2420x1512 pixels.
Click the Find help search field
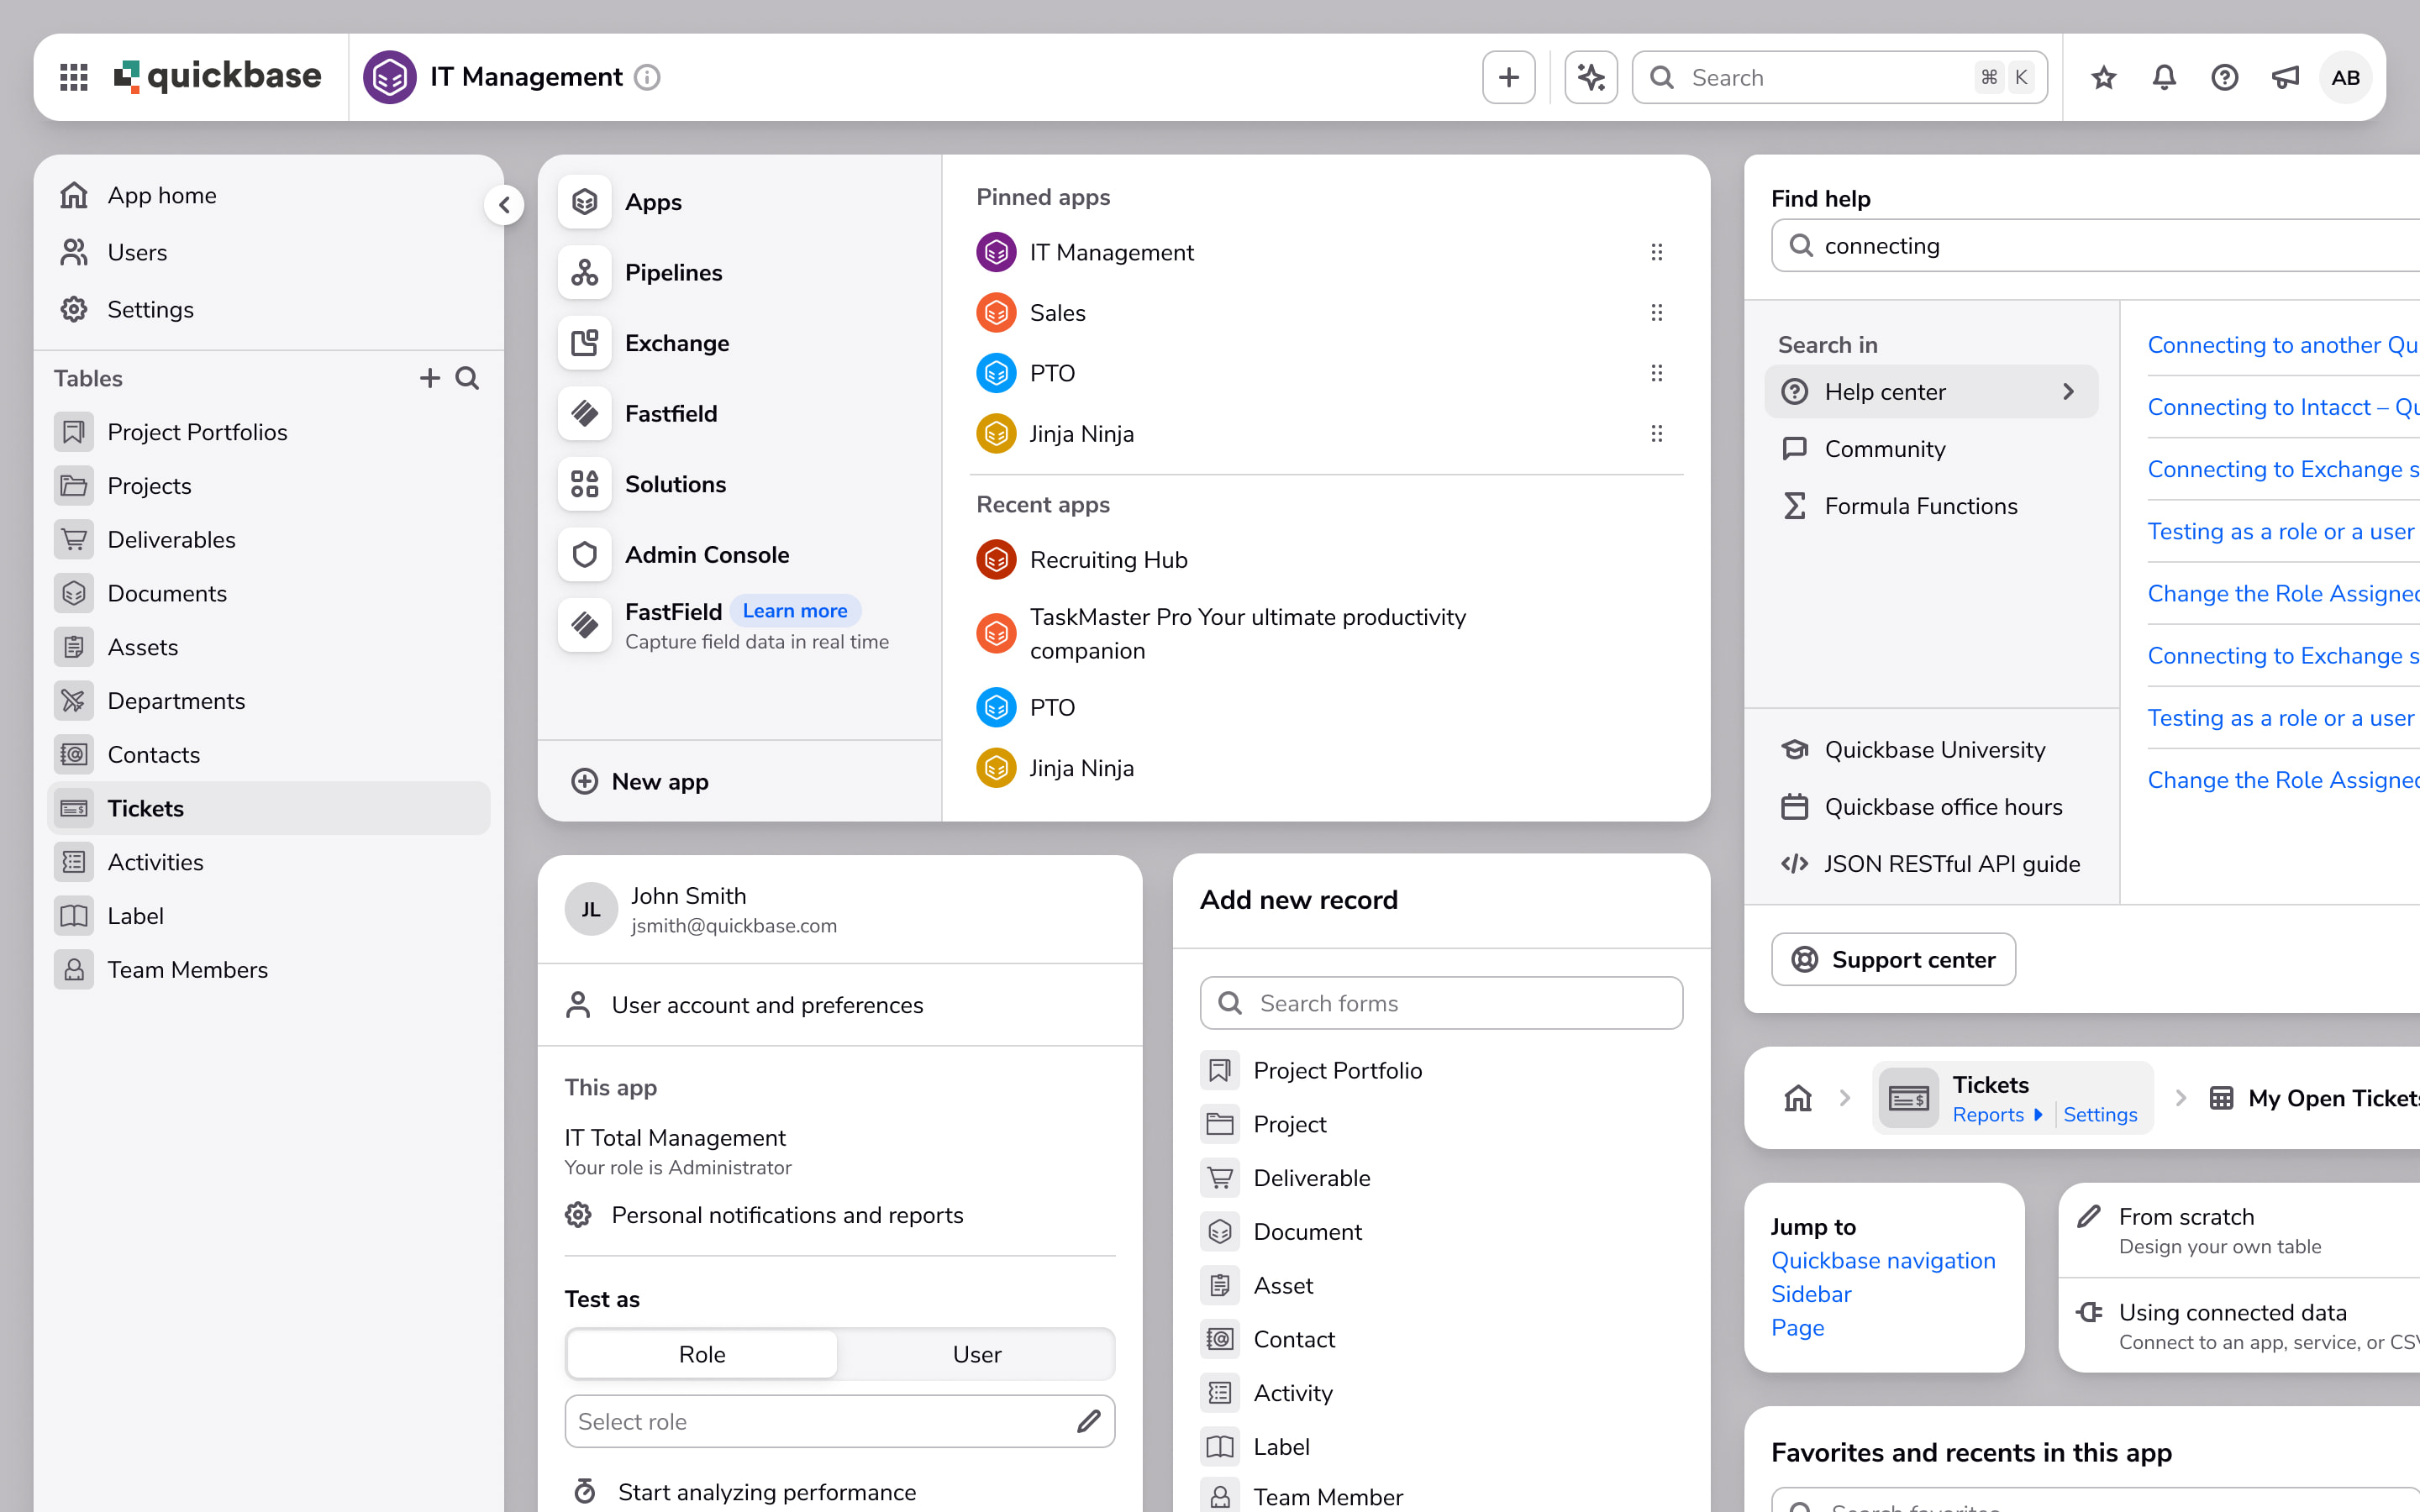point(2096,245)
